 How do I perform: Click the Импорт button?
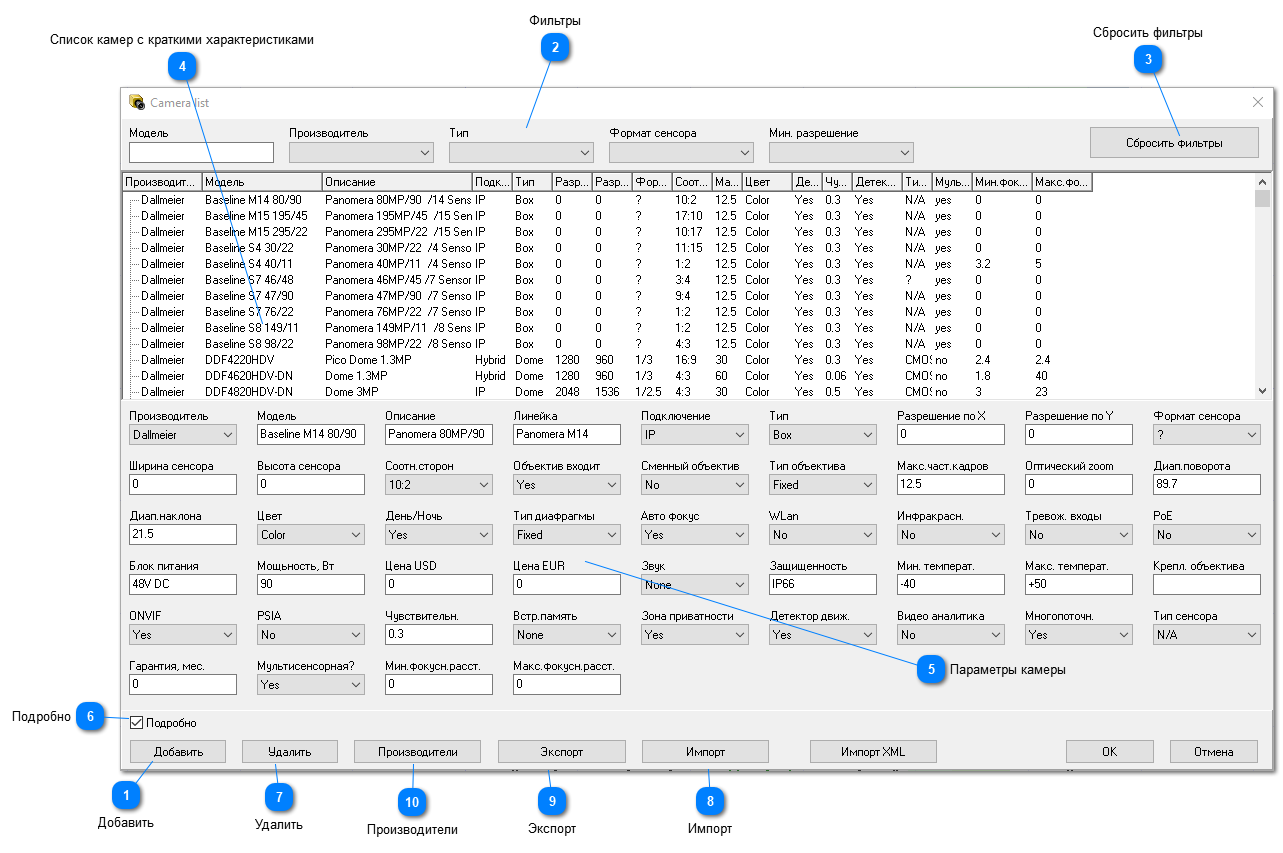705,752
